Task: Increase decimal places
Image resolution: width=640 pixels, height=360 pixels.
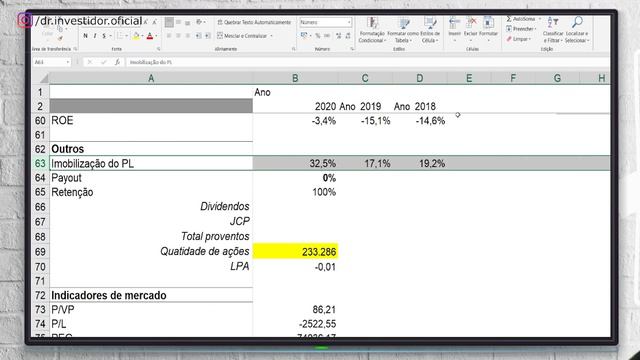Action: pos(338,36)
